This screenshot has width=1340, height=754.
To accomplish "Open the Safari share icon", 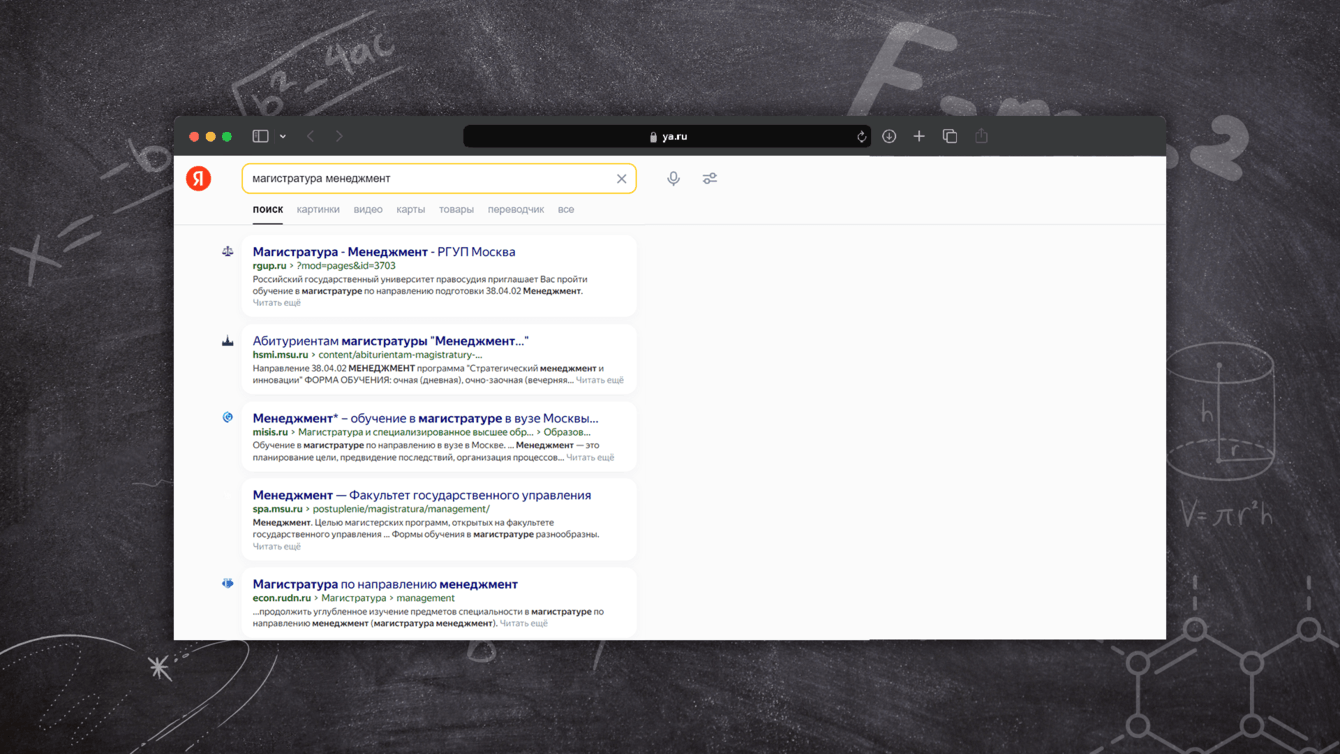I will [982, 136].
